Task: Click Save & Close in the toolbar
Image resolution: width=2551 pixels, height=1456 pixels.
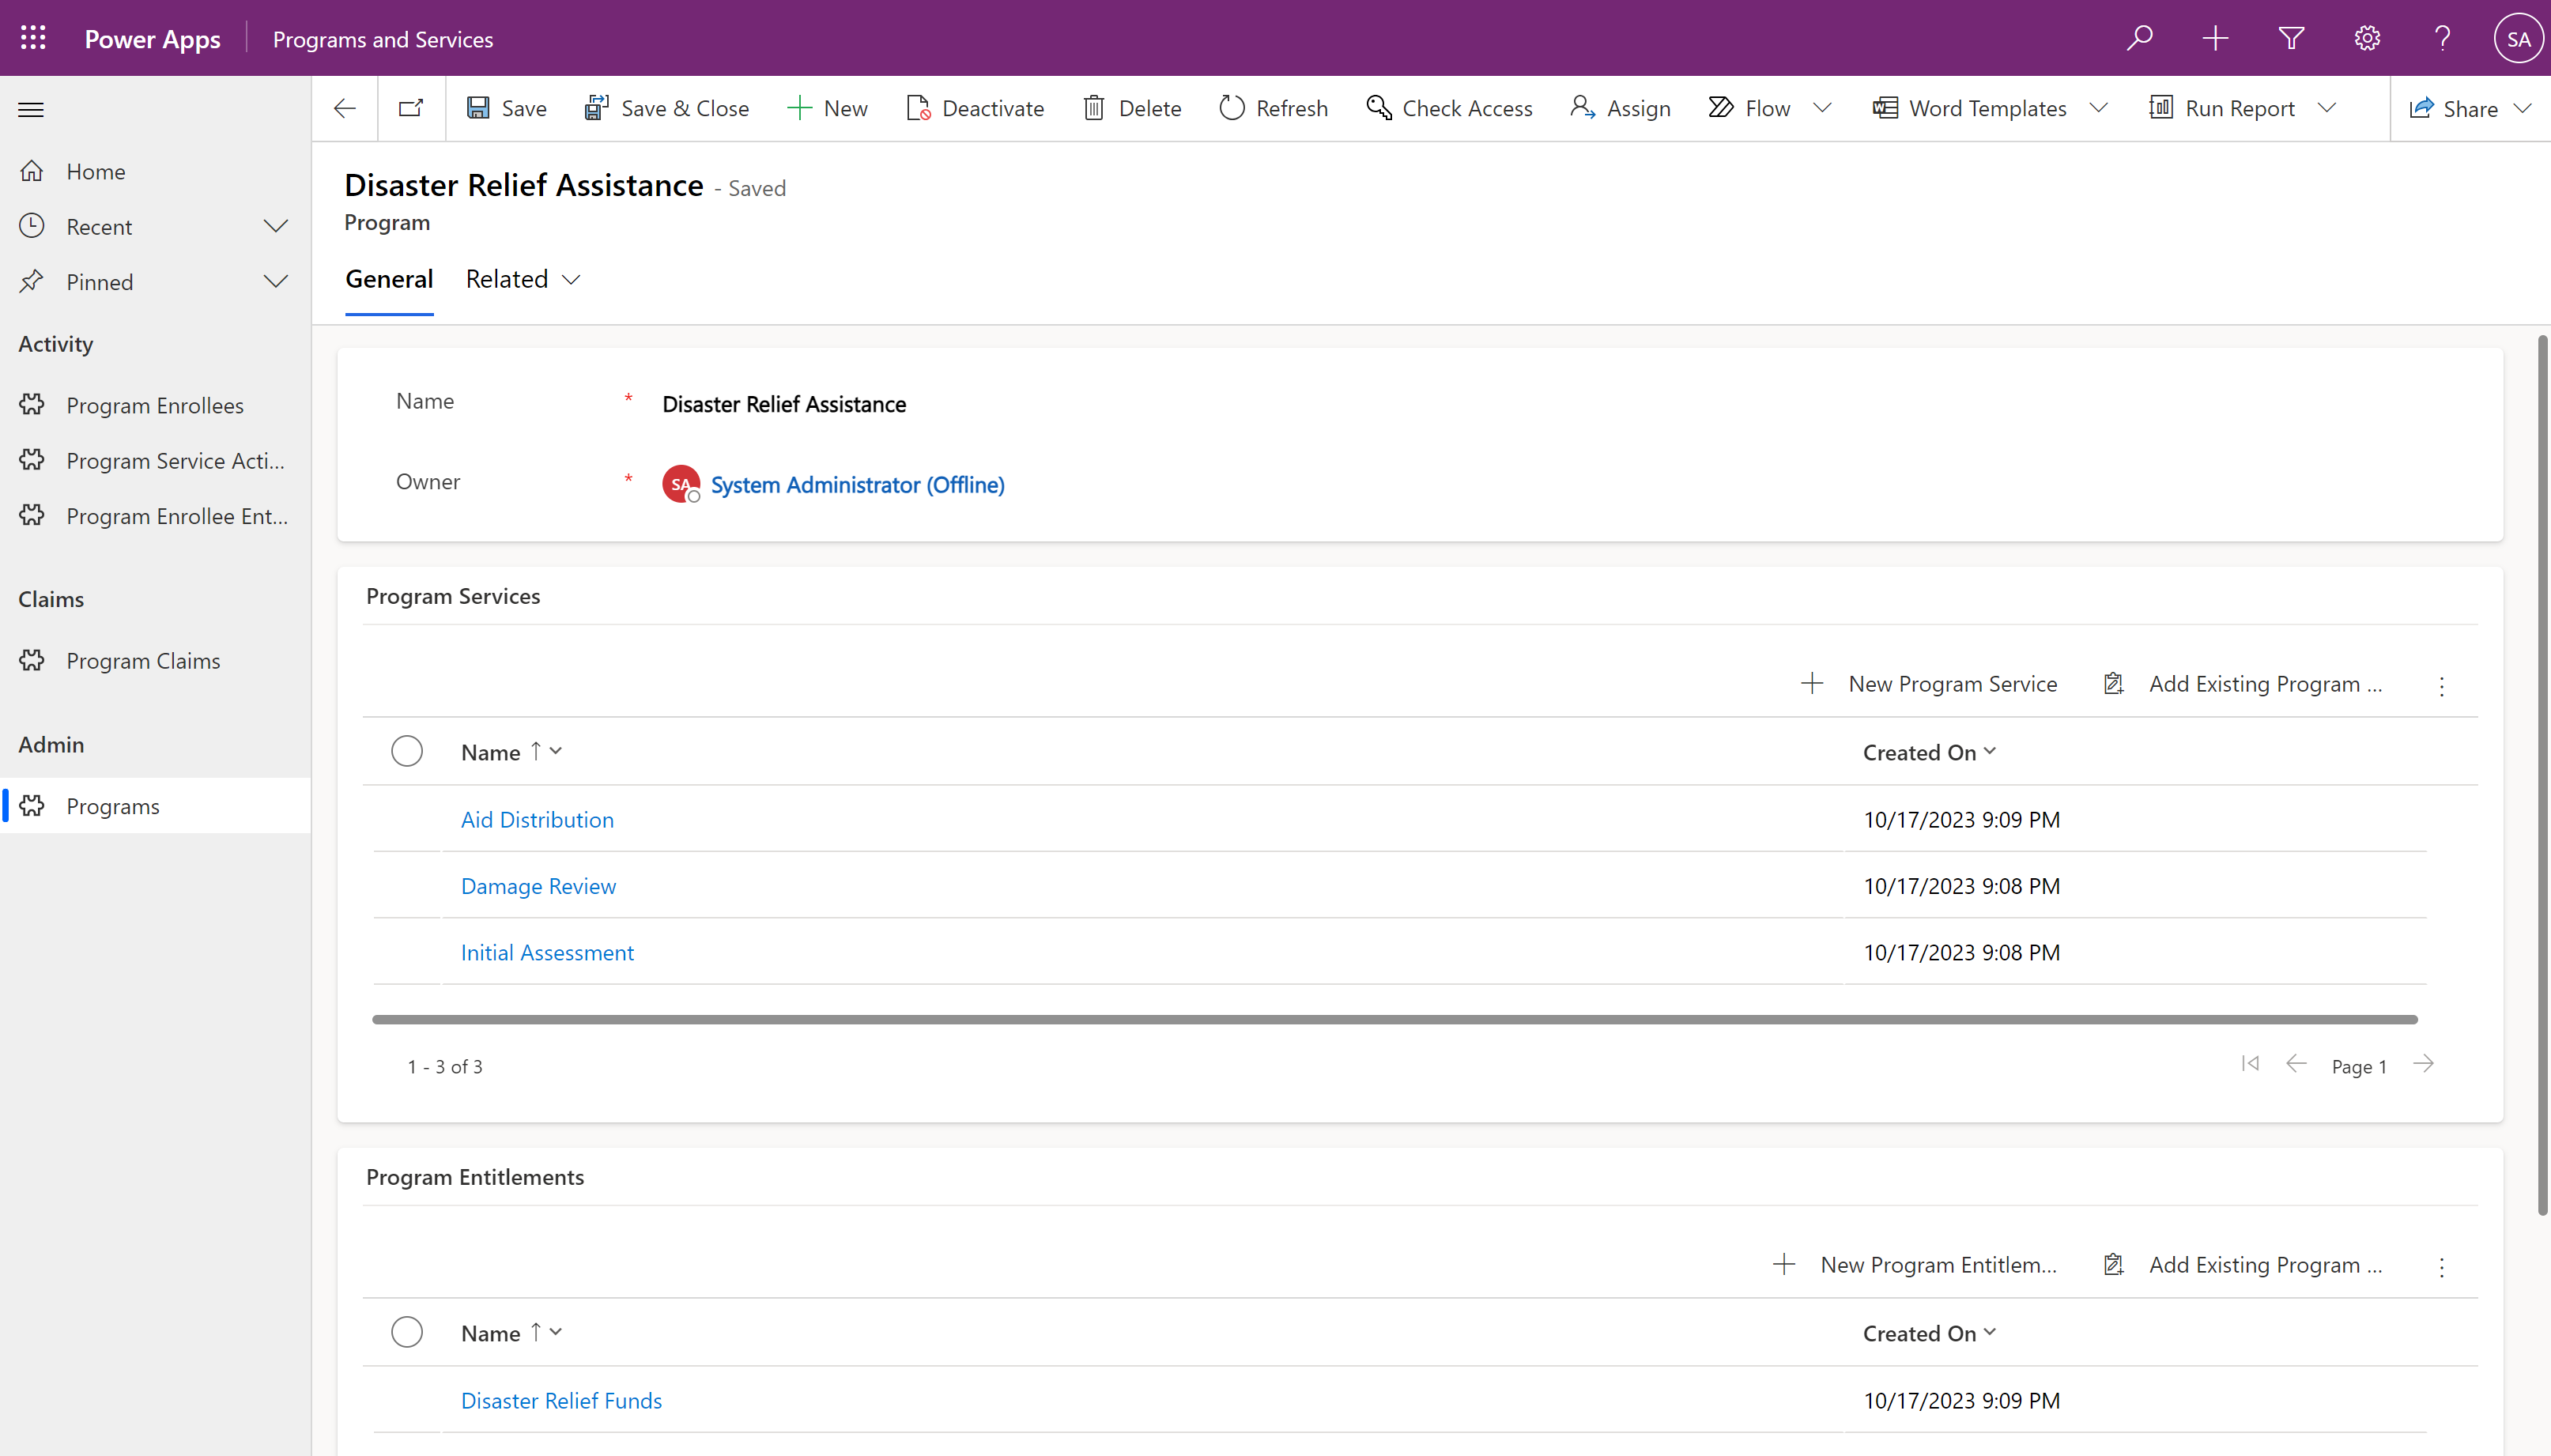Action: pos(667,108)
